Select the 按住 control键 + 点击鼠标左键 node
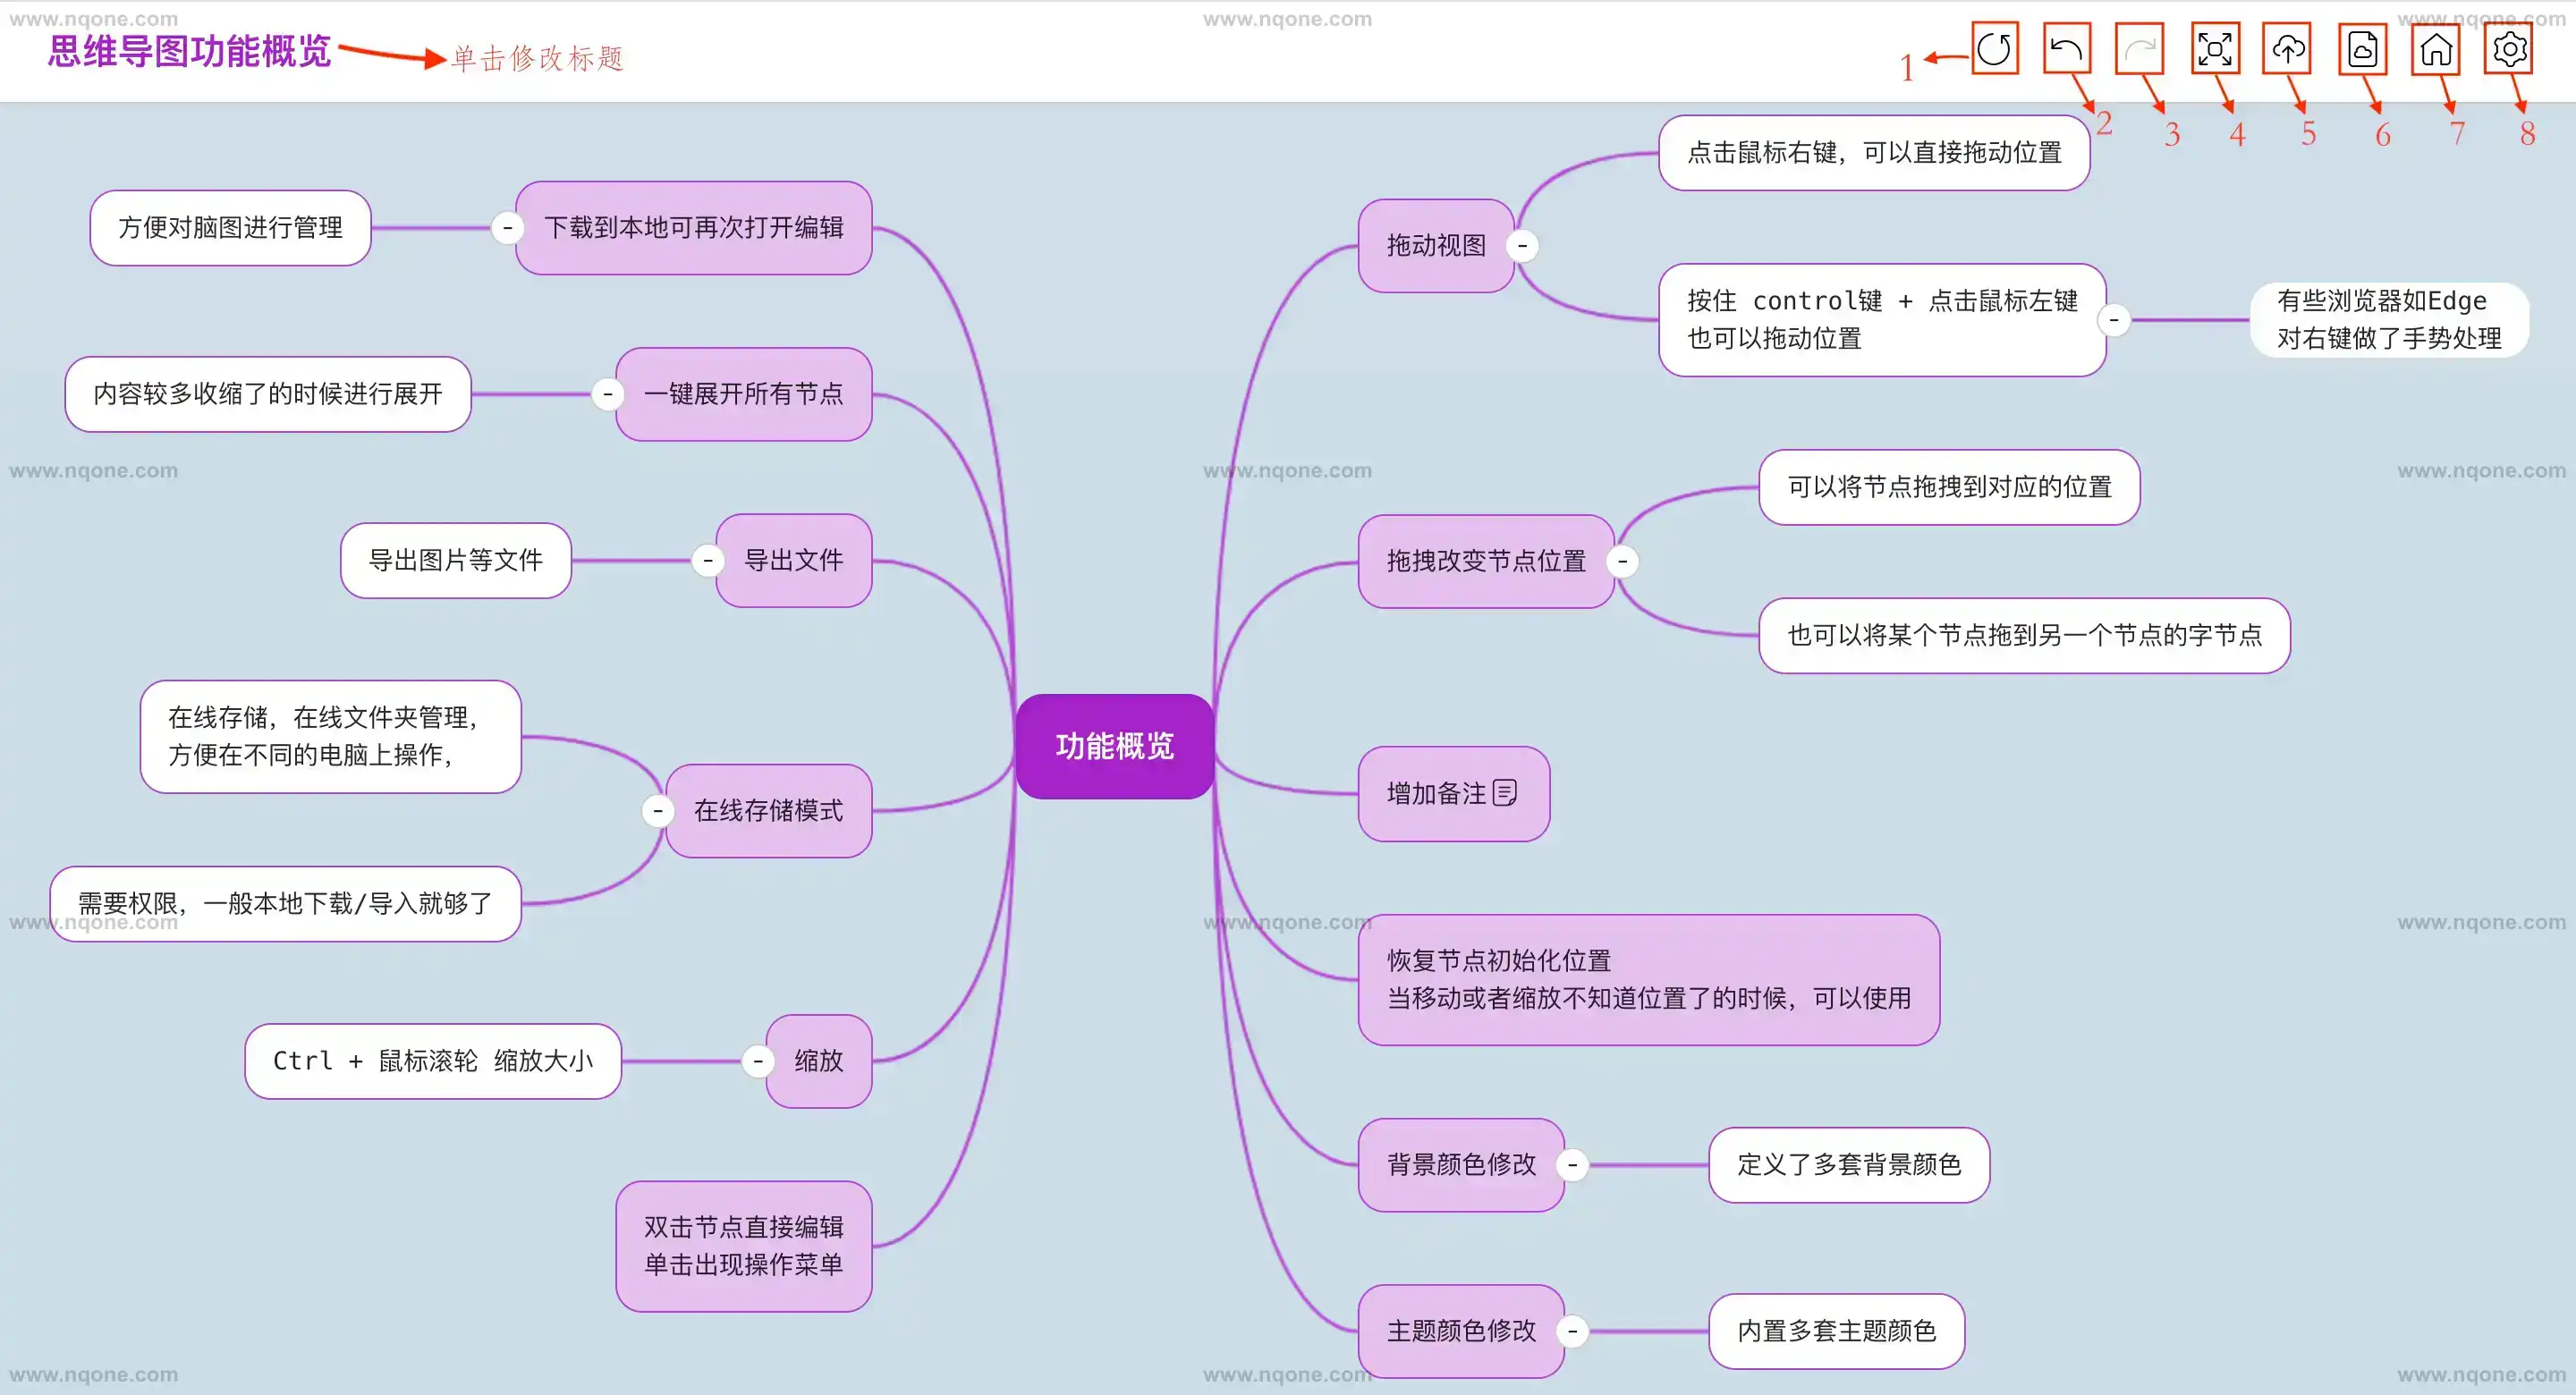This screenshot has width=2576, height=1395. (1883, 320)
